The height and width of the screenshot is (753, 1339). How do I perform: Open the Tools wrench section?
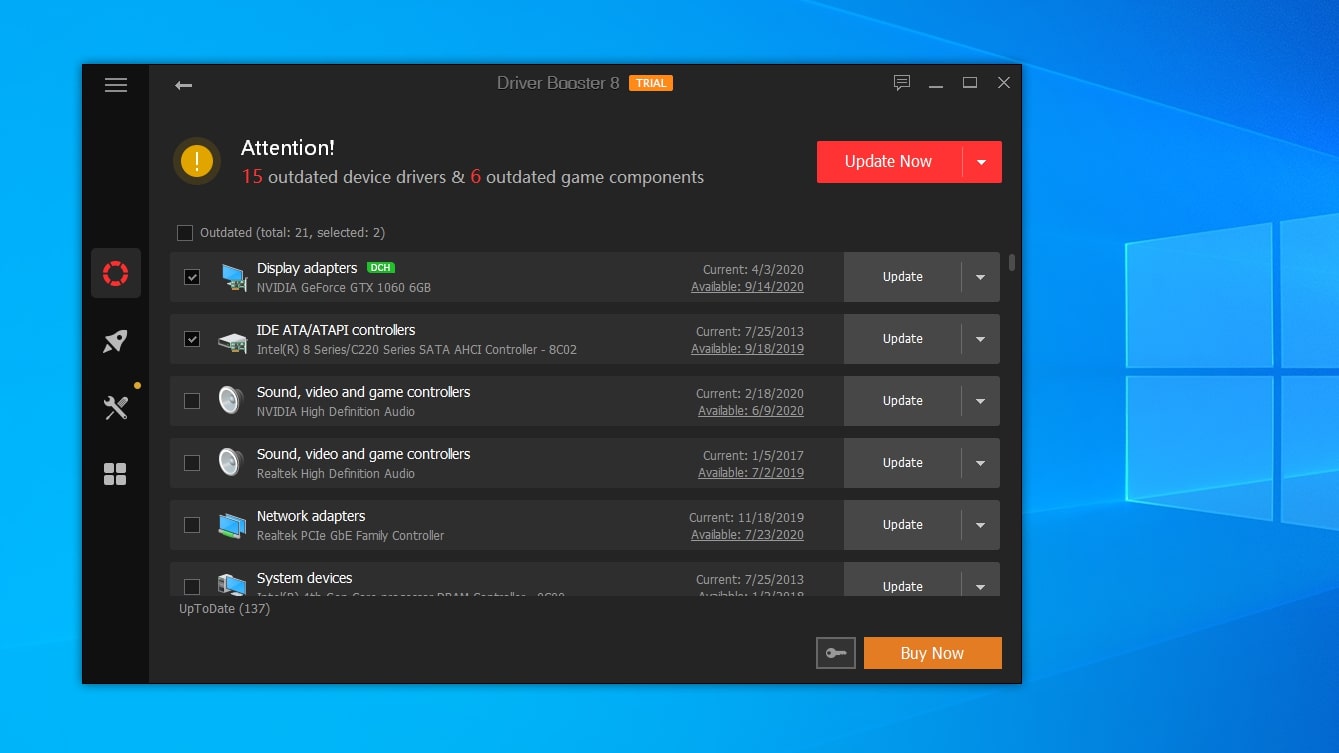[116, 407]
